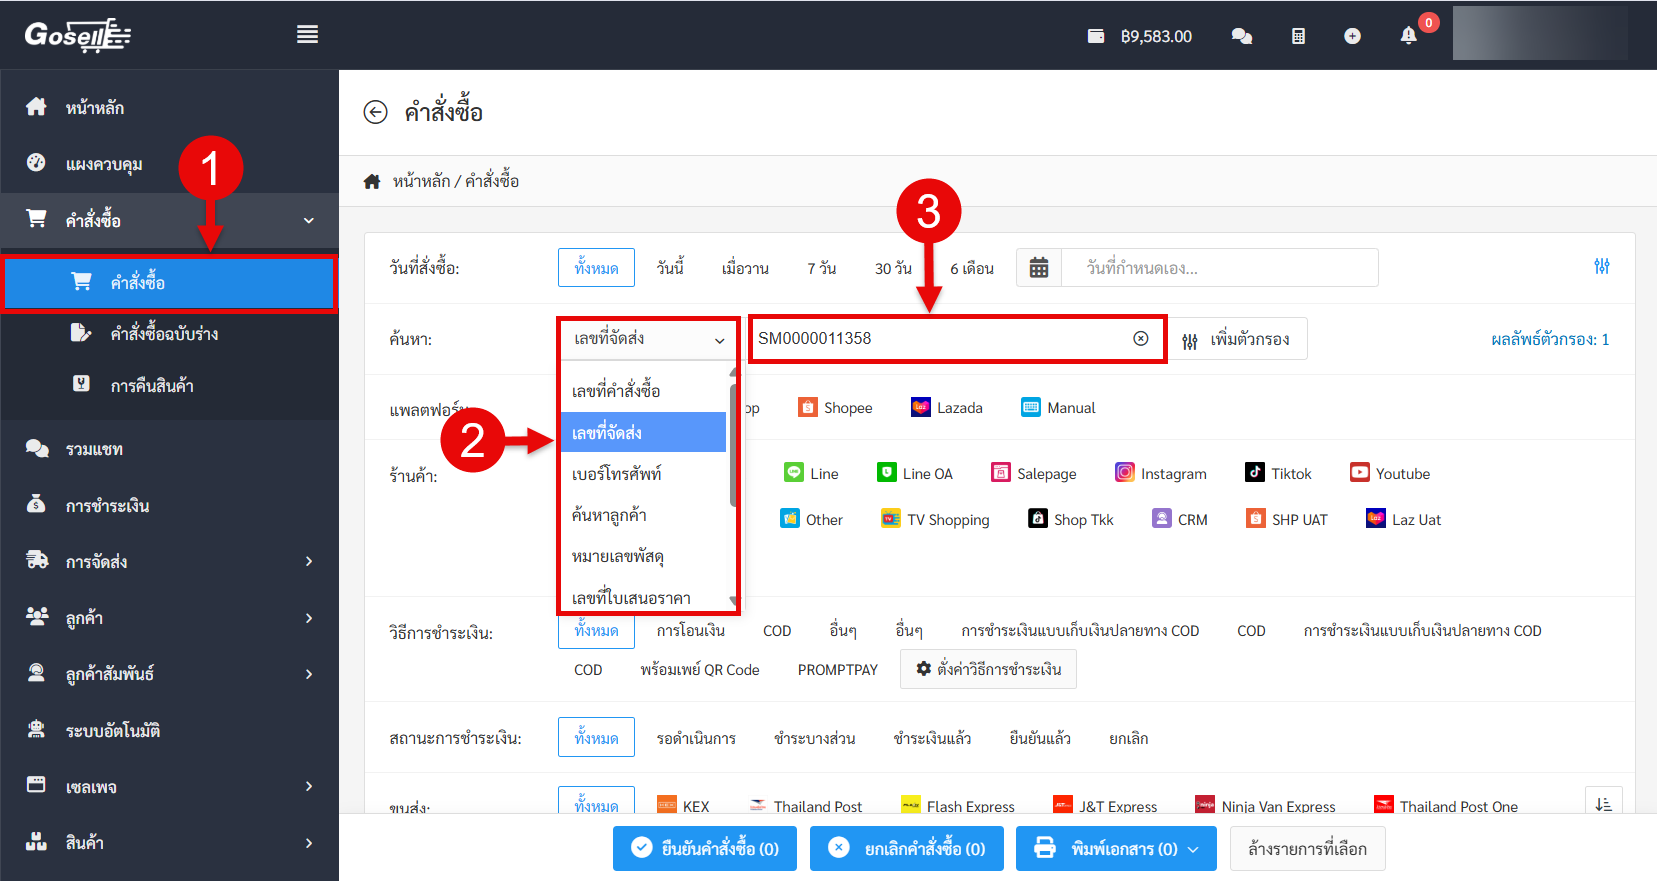Select the 7 วัน date range filter
Viewport: 1657px width, 881px height.
[821, 268]
